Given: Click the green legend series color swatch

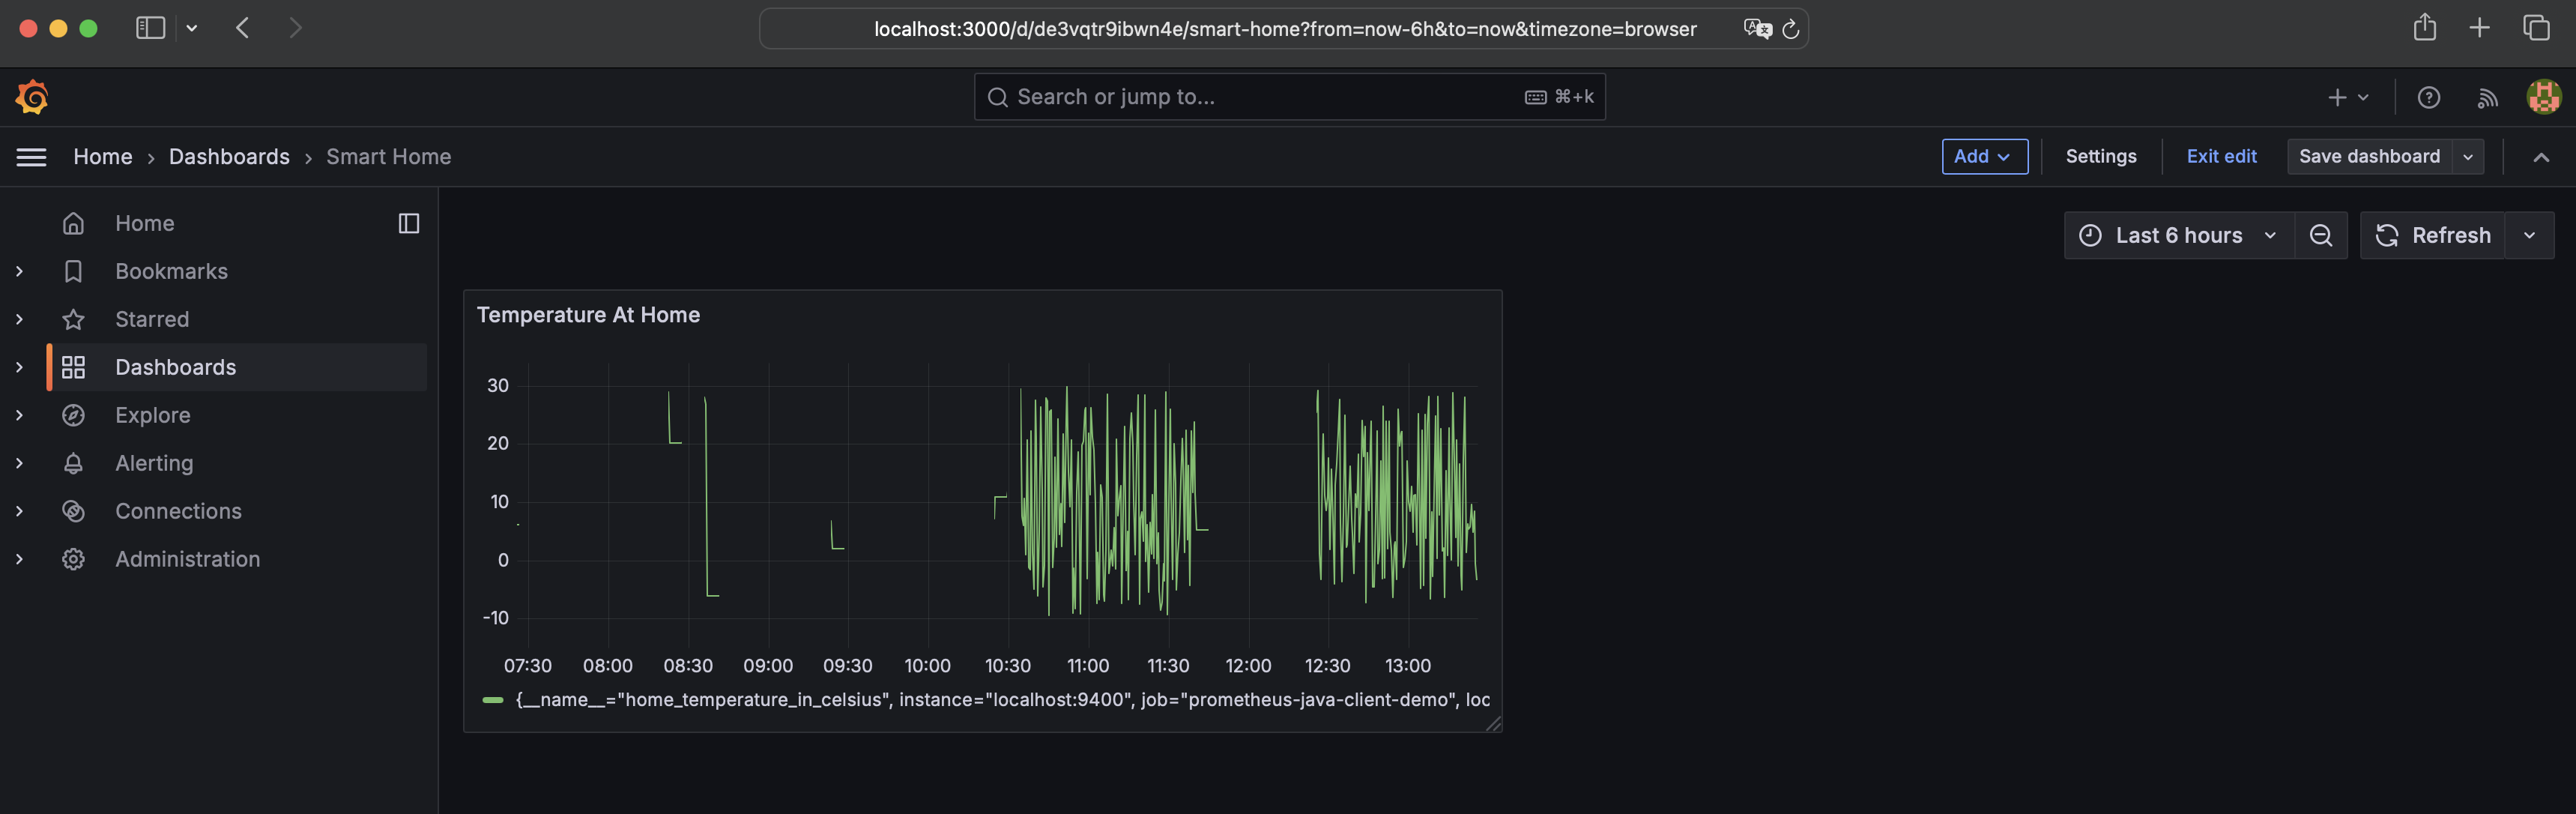Looking at the screenshot, I should click(492, 700).
